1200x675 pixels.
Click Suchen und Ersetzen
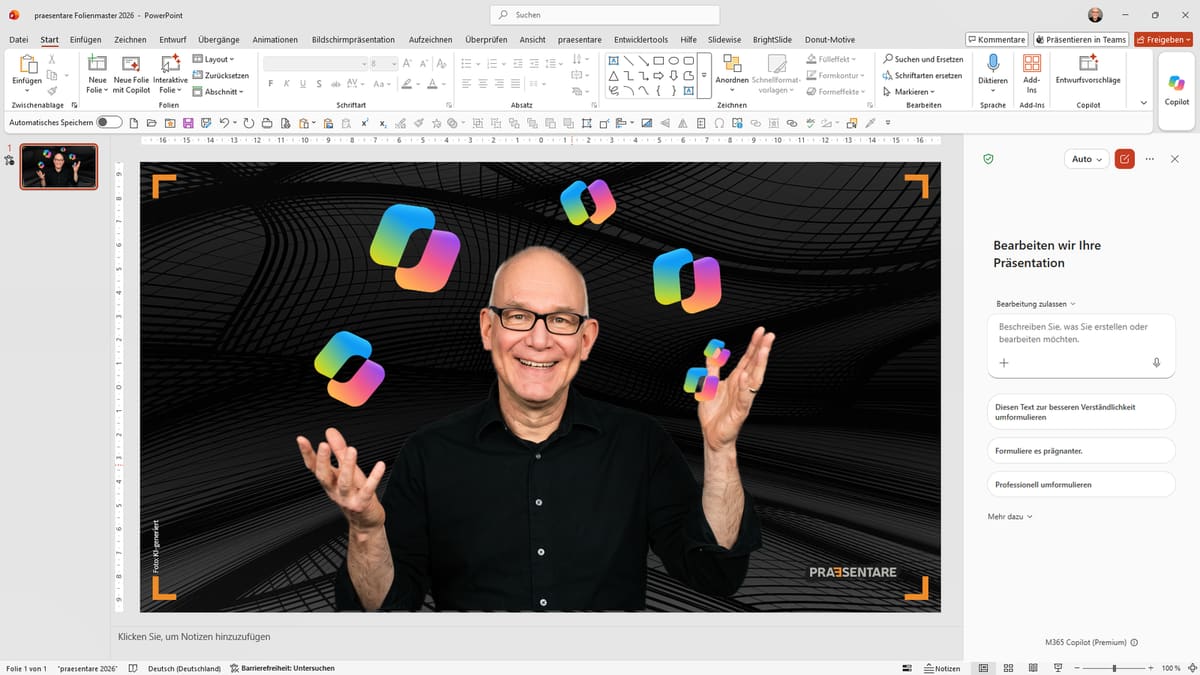922,59
